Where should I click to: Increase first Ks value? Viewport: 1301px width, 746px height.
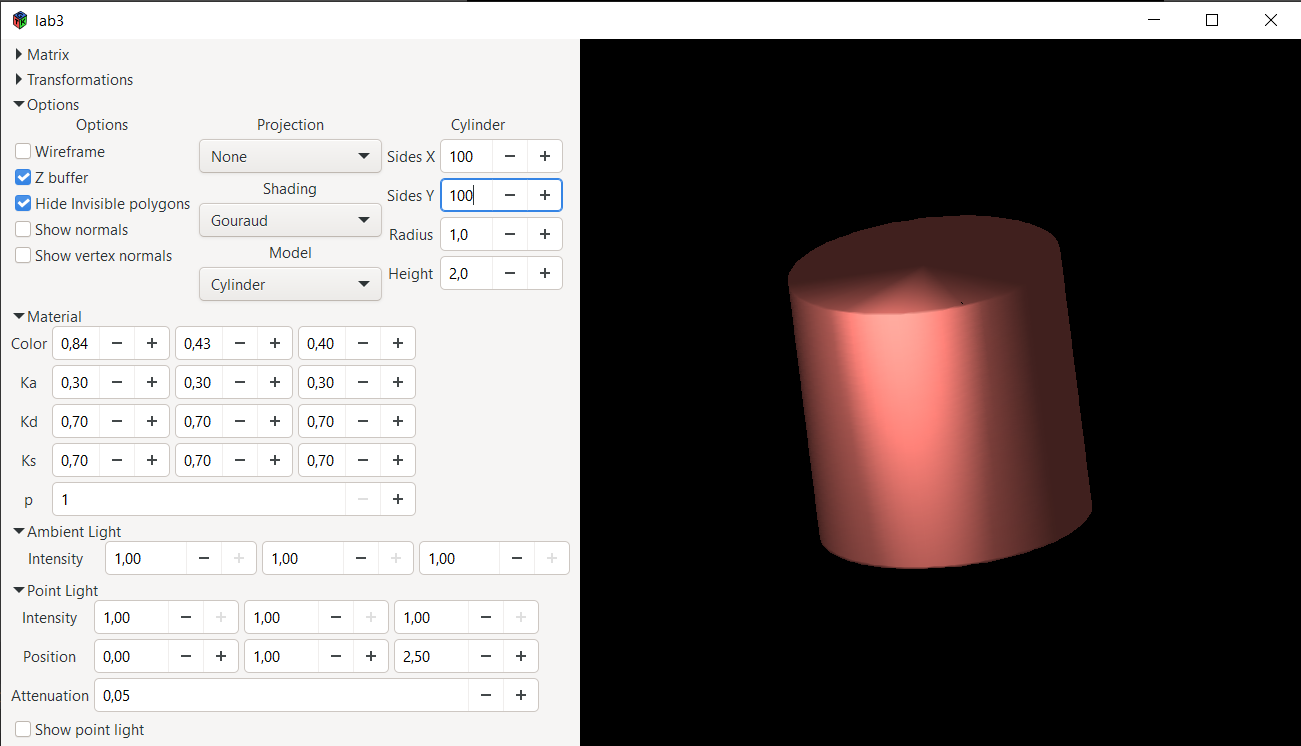(152, 460)
